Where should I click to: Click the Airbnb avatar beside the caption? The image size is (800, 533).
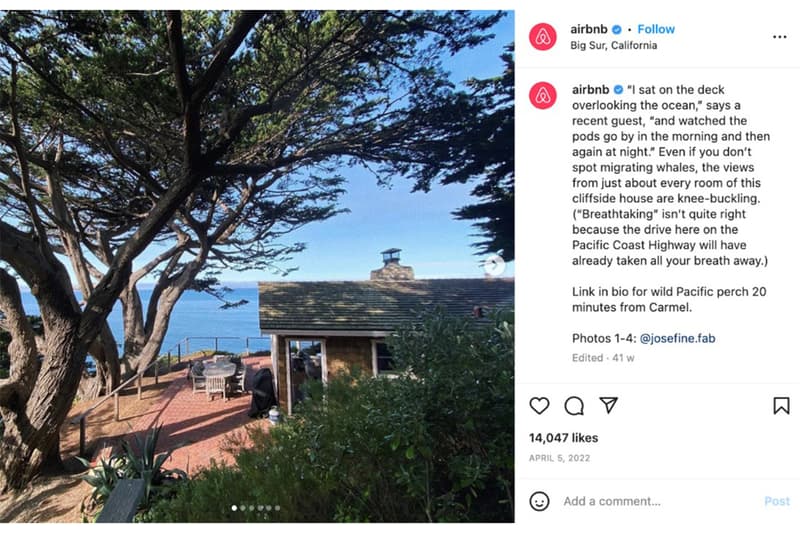click(x=543, y=95)
